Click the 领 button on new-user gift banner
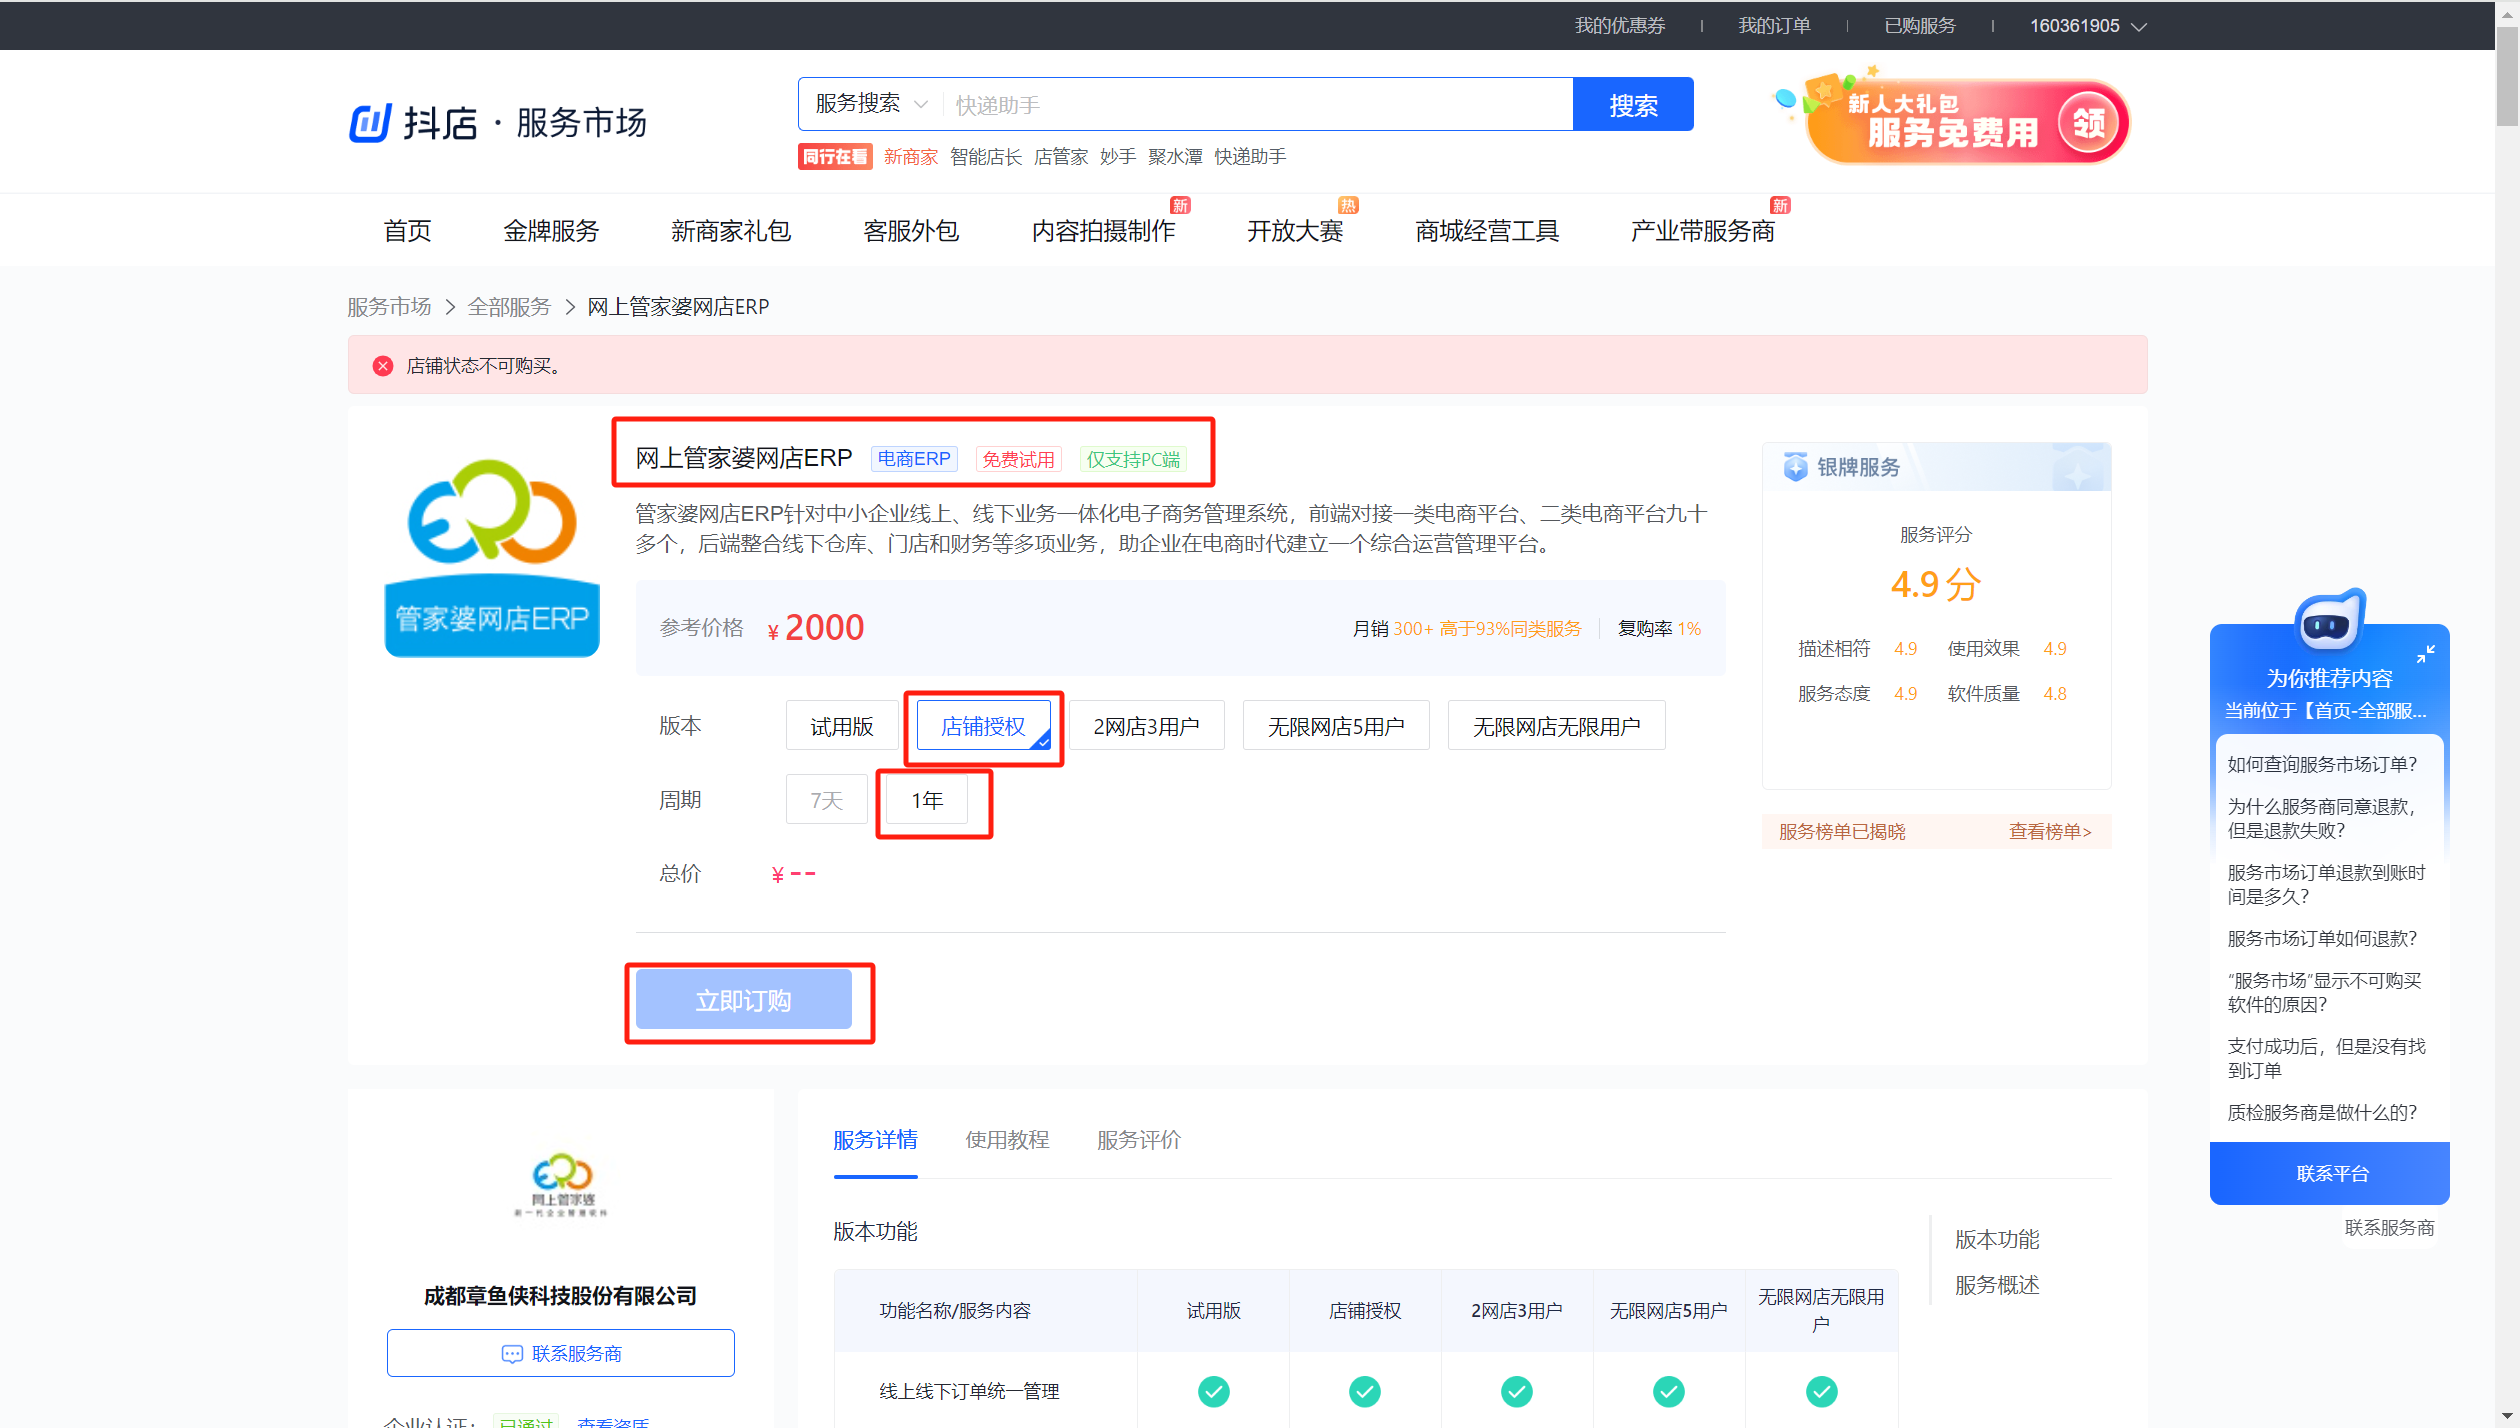 click(2089, 123)
